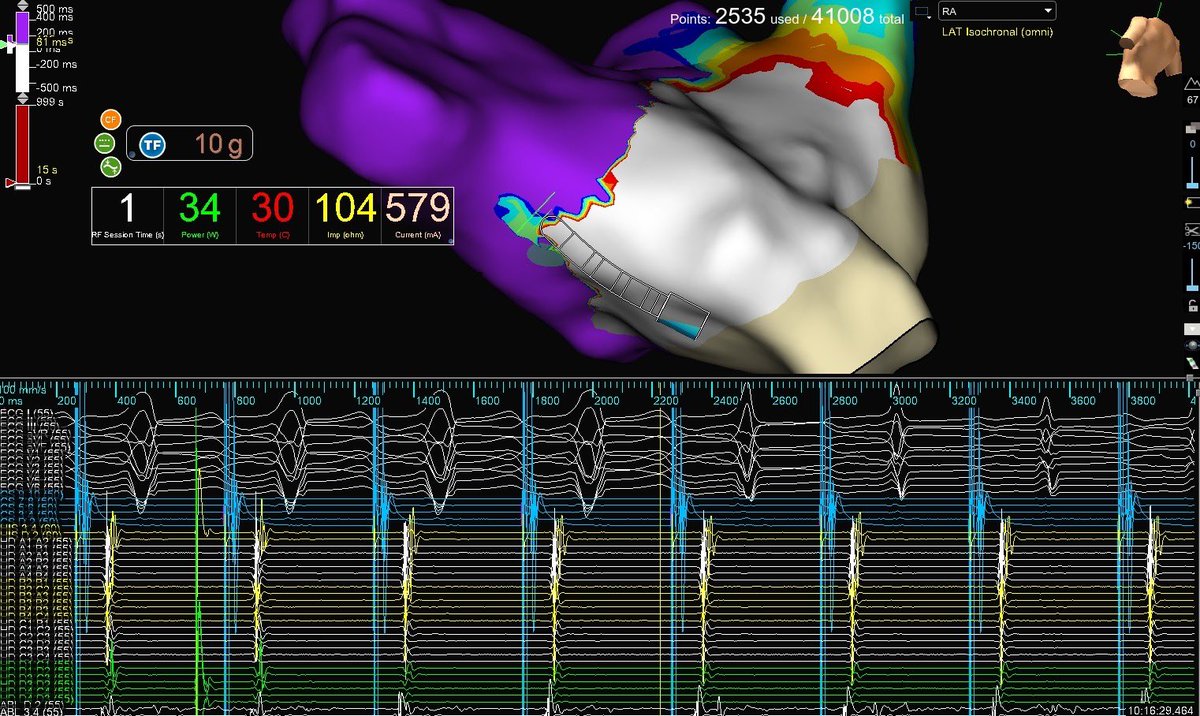Click the yellow 15 s timer label
This screenshot has height=716, width=1200.
(x=46, y=170)
